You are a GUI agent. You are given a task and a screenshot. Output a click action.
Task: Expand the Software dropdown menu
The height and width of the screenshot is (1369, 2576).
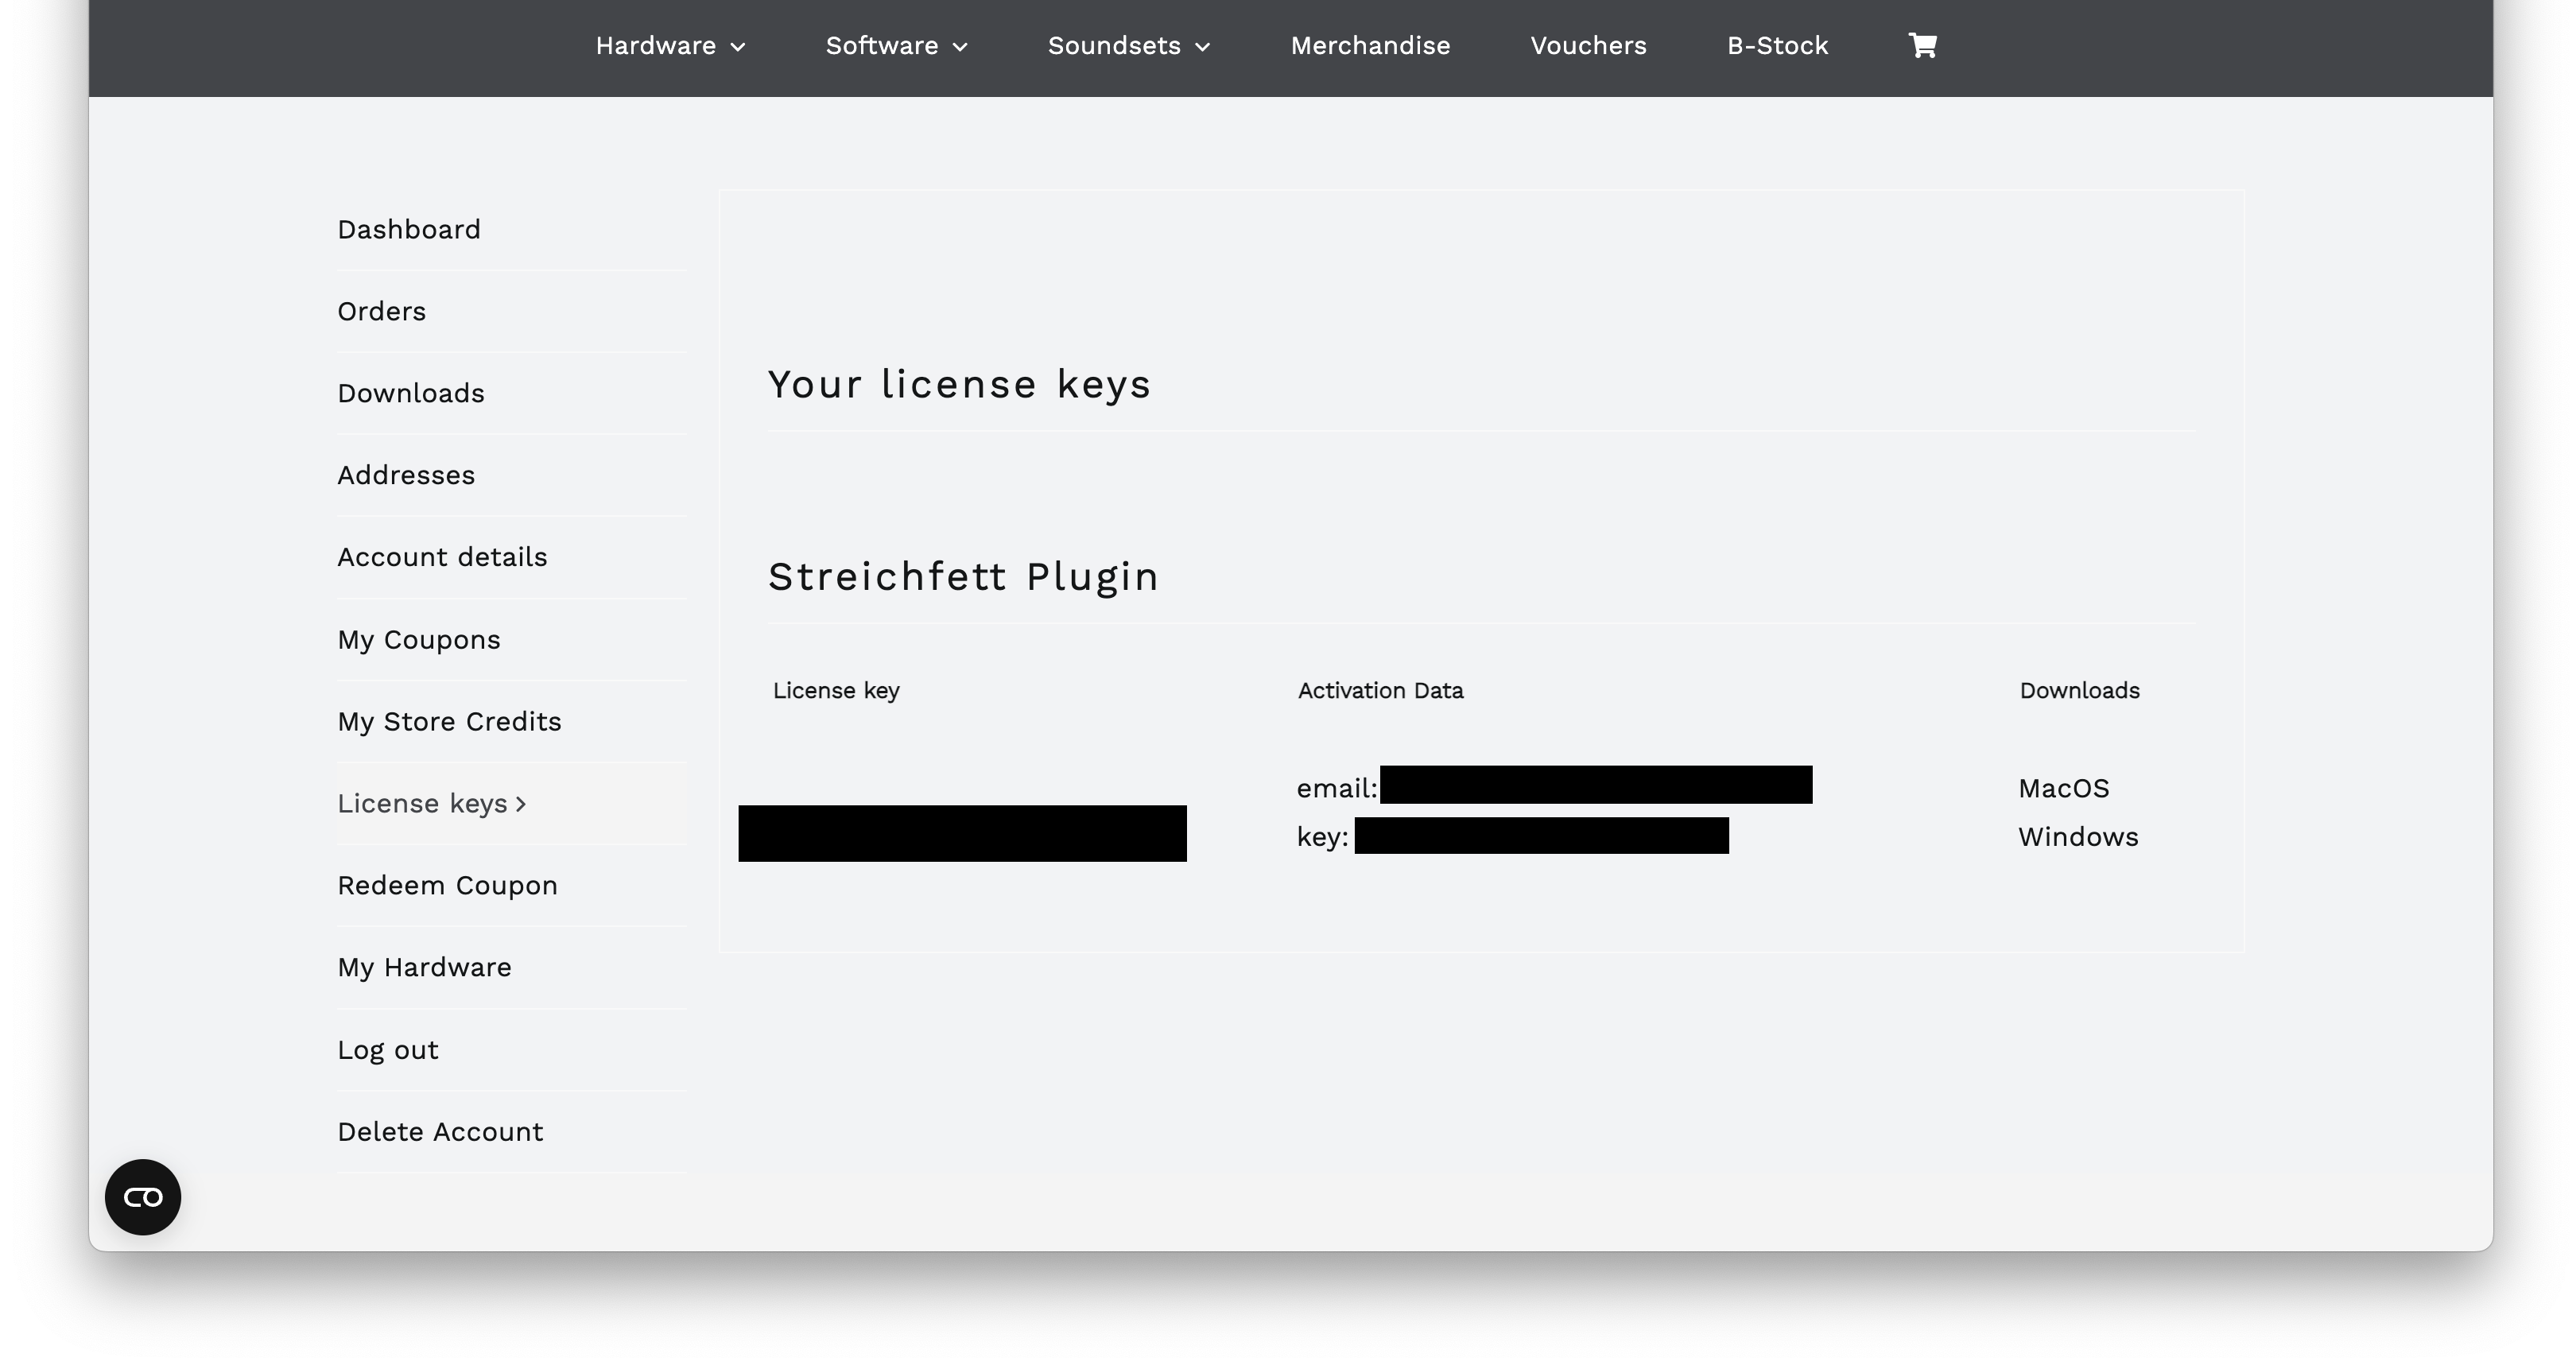point(896,46)
